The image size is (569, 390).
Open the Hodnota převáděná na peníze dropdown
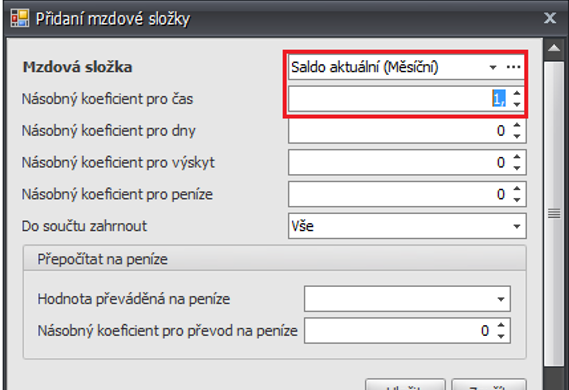(501, 299)
